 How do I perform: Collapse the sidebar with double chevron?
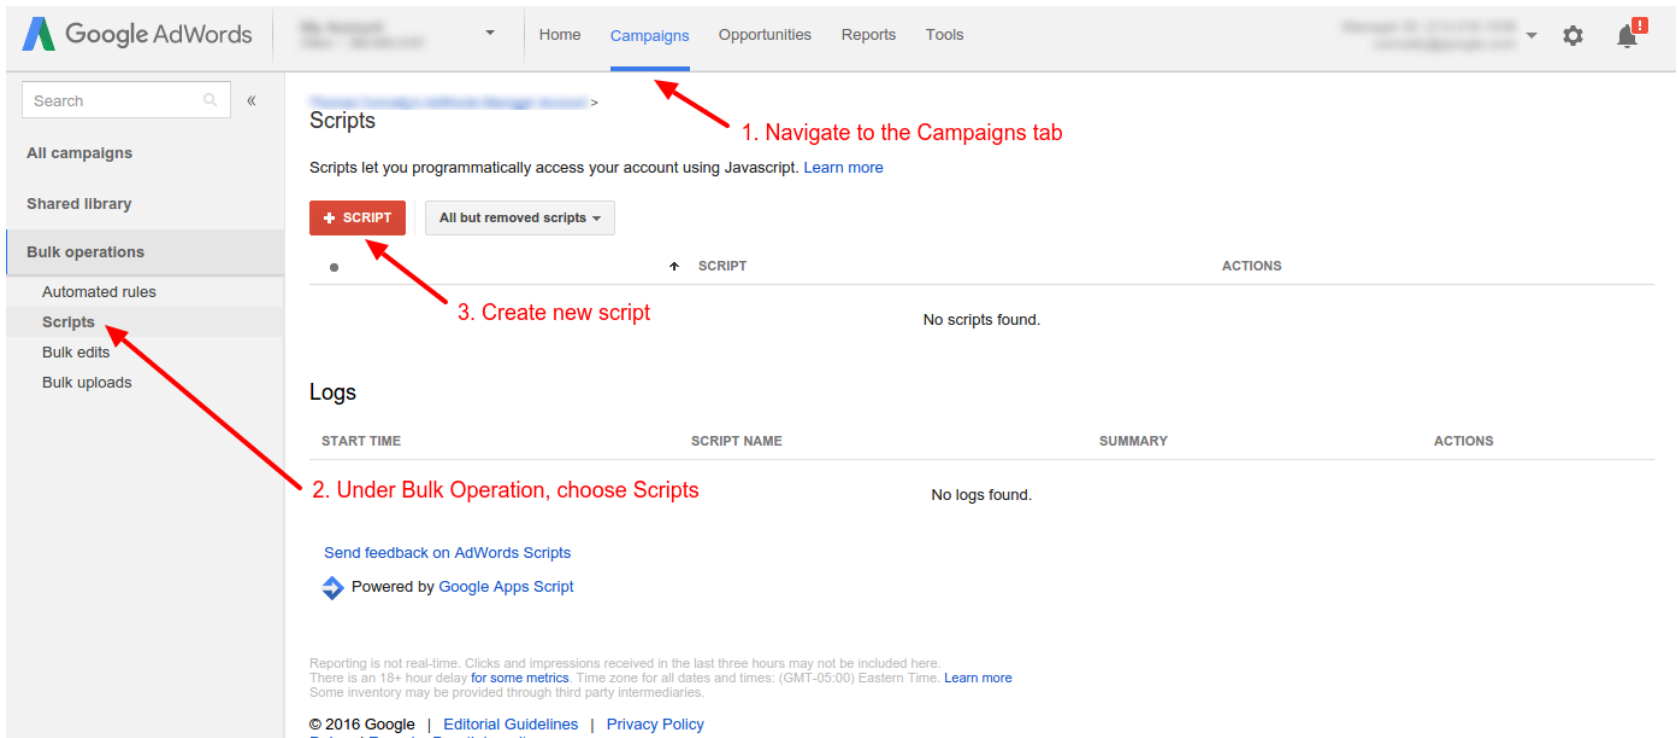coord(251,100)
